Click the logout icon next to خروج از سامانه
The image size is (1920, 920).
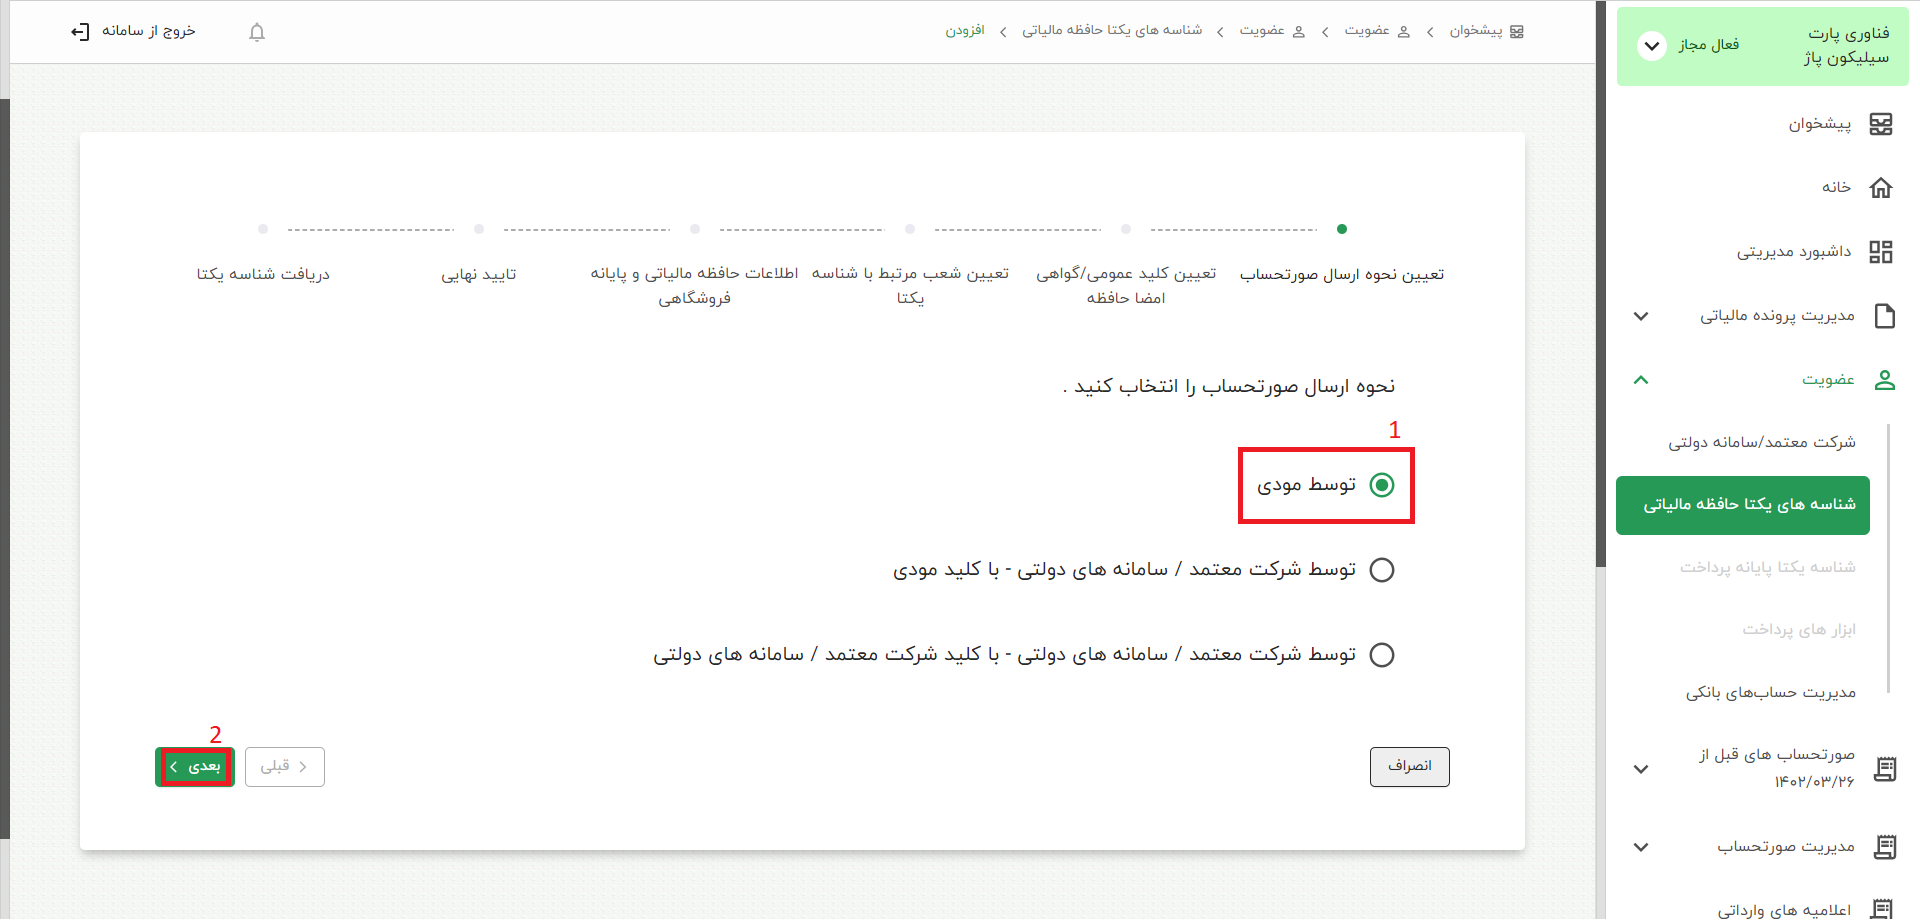tap(80, 32)
